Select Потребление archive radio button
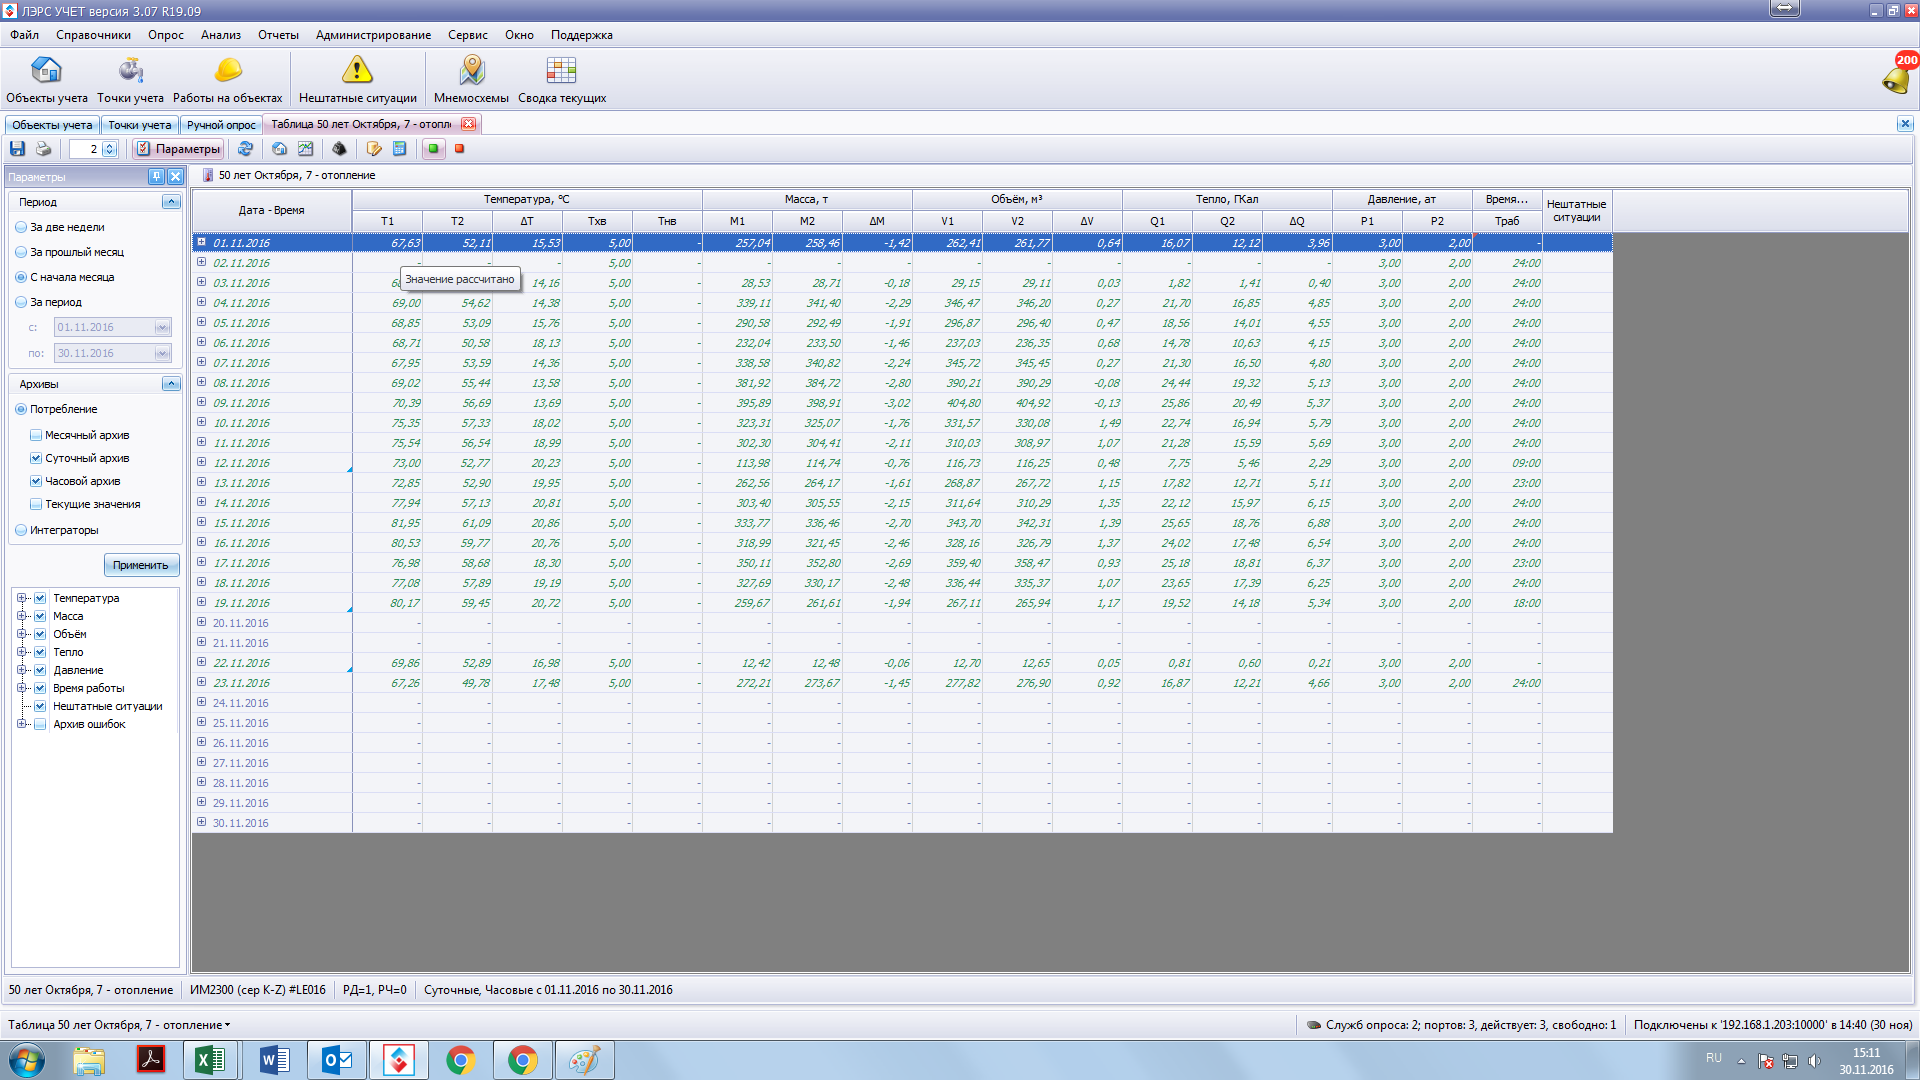Image resolution: width=1920 pixels, height=1080 pixels. click(x=21, y=409)
